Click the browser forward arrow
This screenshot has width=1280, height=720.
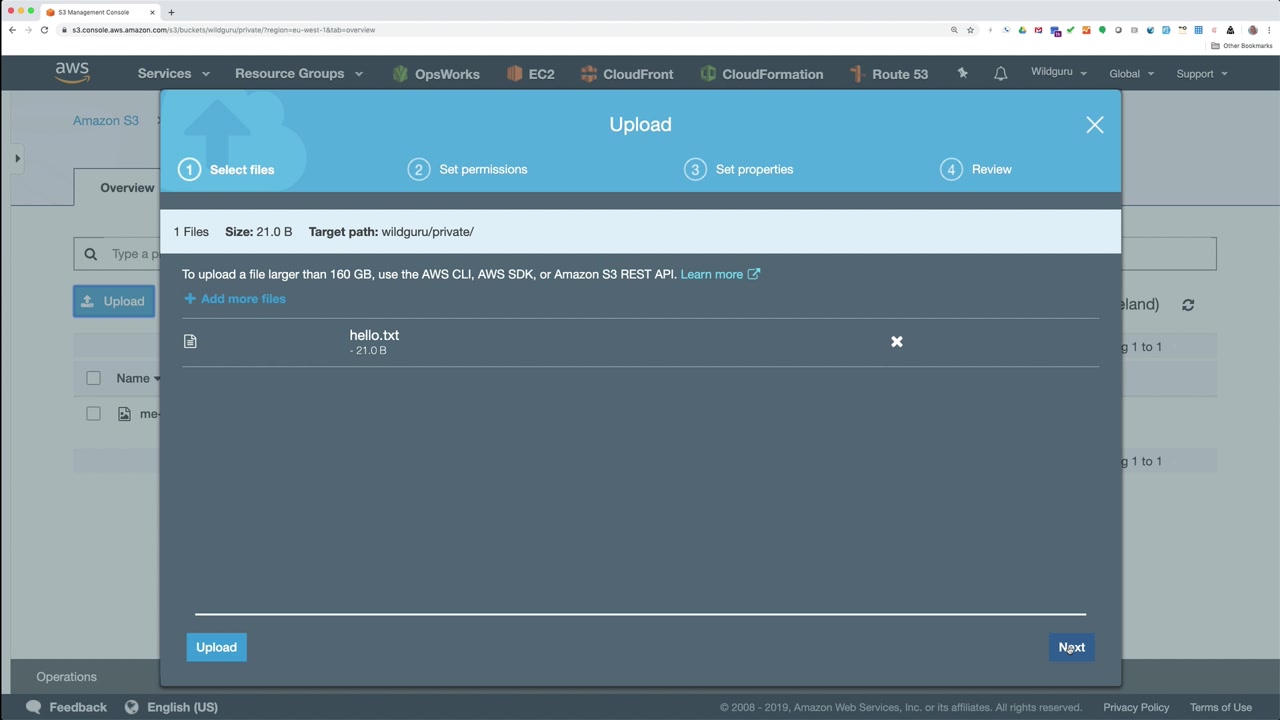(28, 30)
